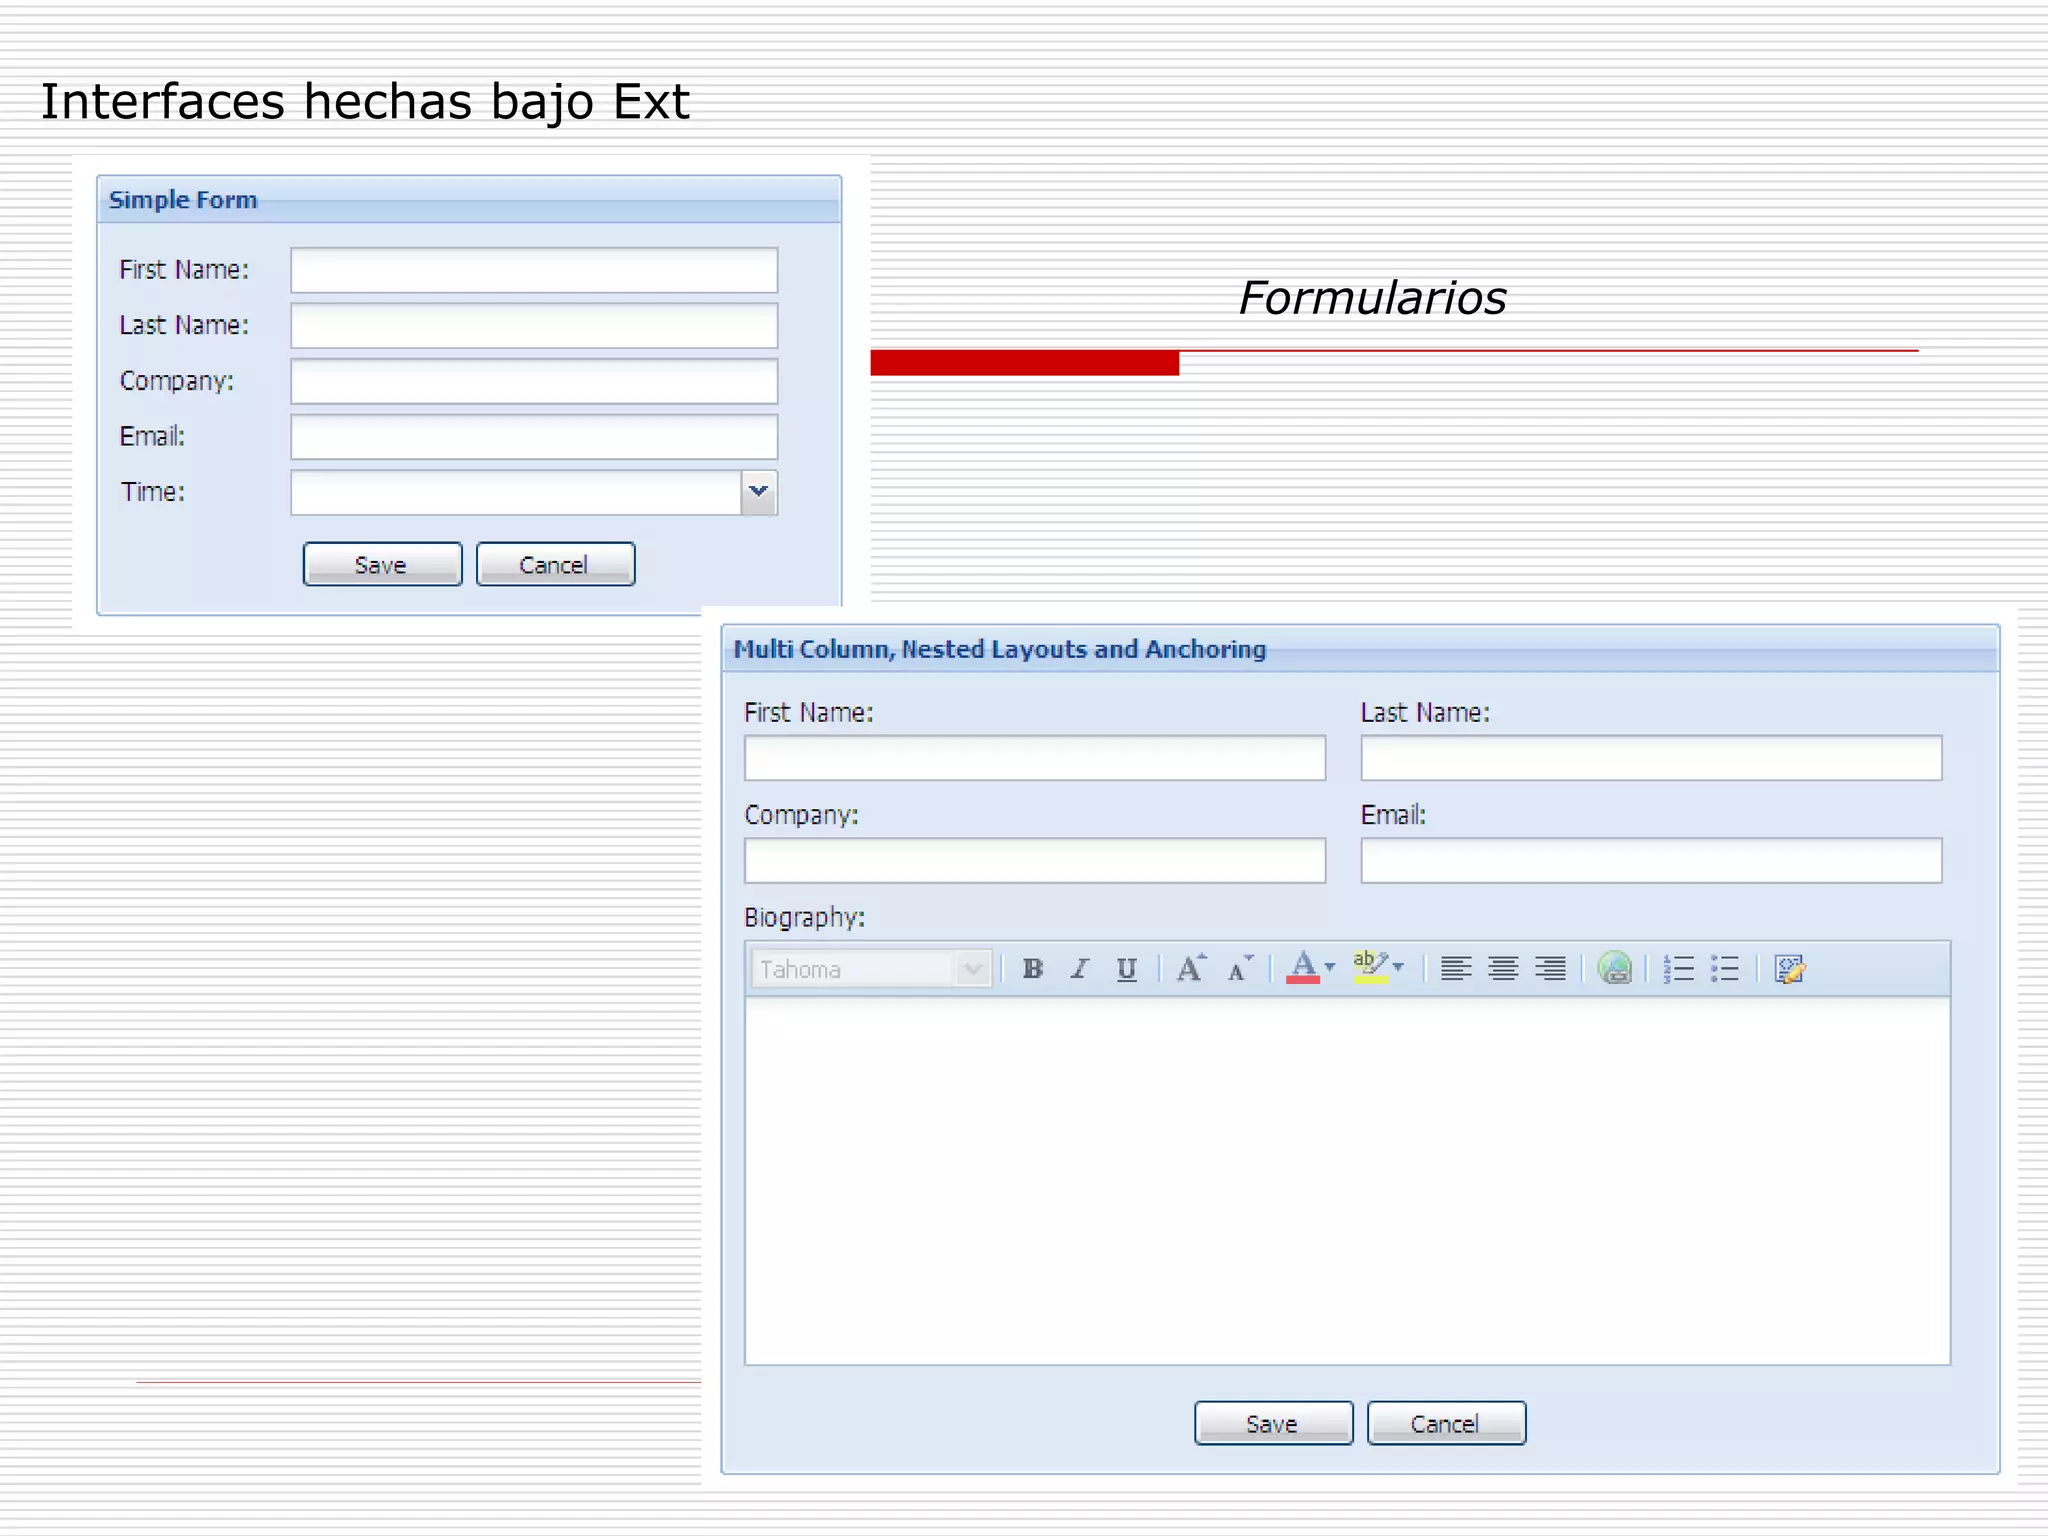The image size is (2048, 1536).
Task: Focus First Name field in Multi Column form
Action: click(x=1035, y=758)
